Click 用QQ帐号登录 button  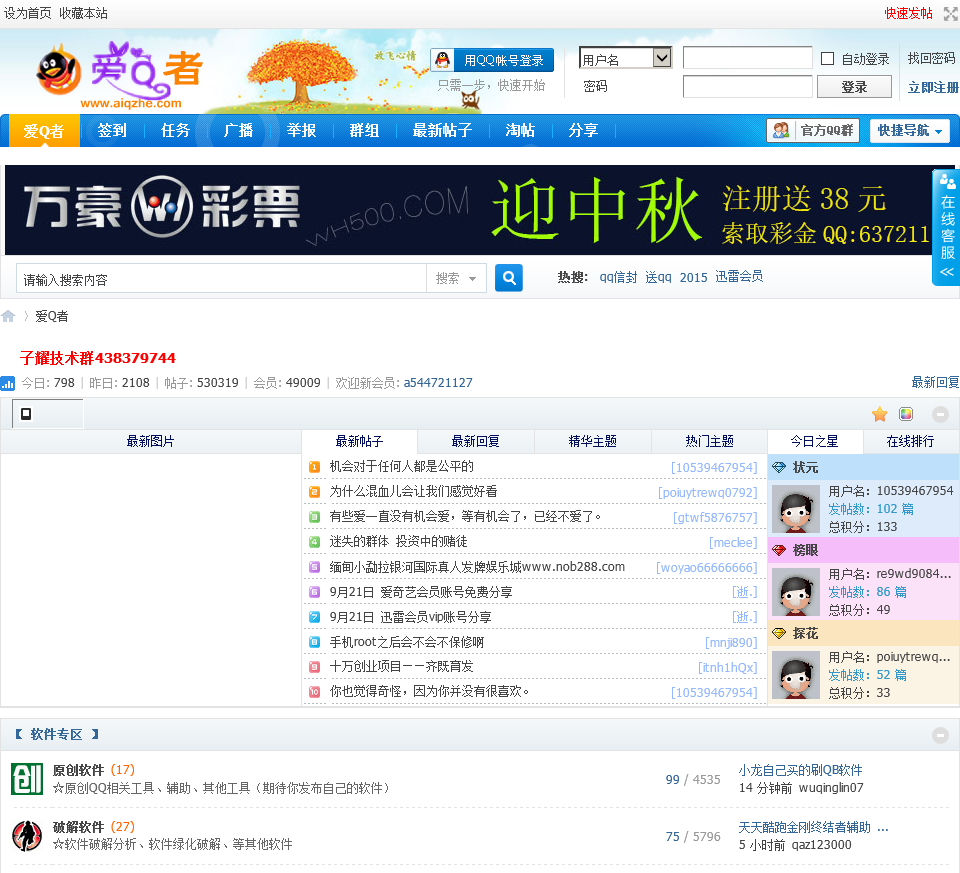[x=492, y=60]
